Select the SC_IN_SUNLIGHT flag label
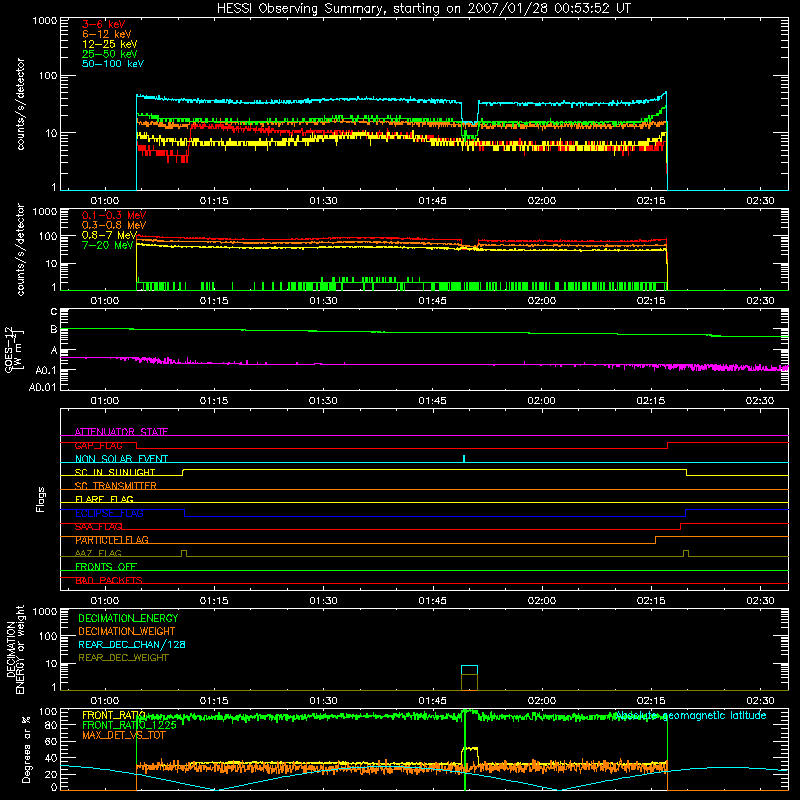The height and width of the screenshot is (800, 800). (x=114, y=472)
